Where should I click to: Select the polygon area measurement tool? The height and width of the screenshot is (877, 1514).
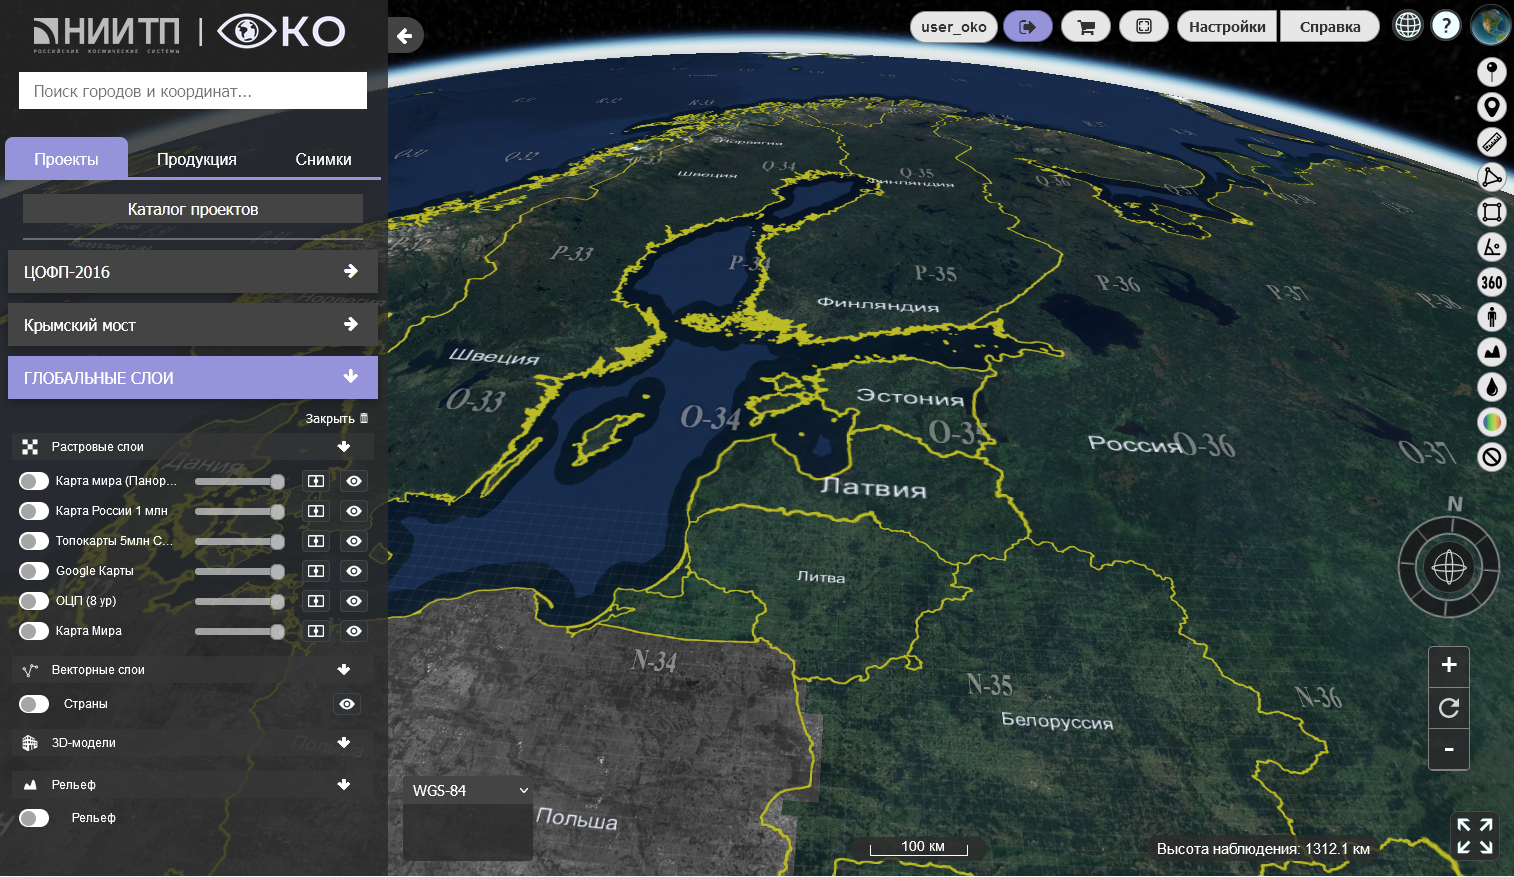pos(1491,177)
